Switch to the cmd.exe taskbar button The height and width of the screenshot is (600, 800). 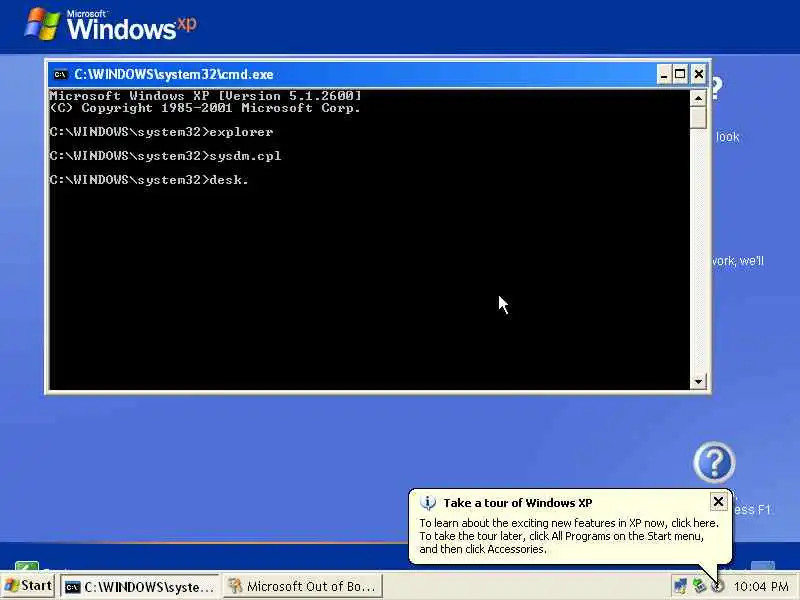(x=139, y=587)
